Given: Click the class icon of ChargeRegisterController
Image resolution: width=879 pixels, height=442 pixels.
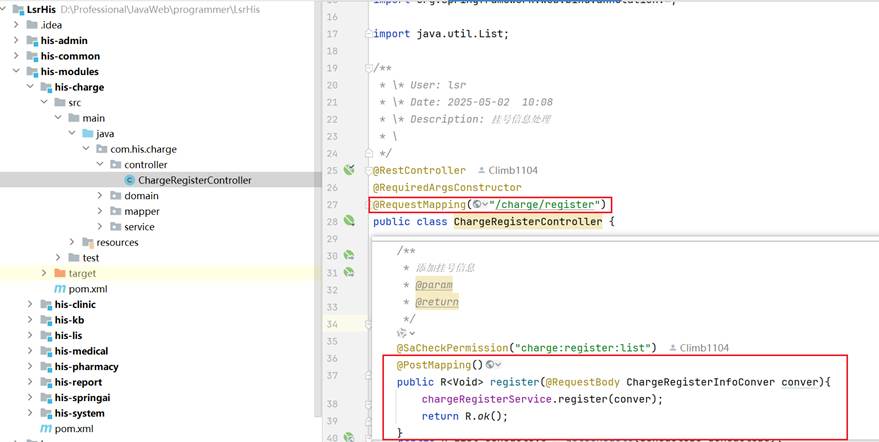Looking at the screenshot, I should [x=129, y=180].
